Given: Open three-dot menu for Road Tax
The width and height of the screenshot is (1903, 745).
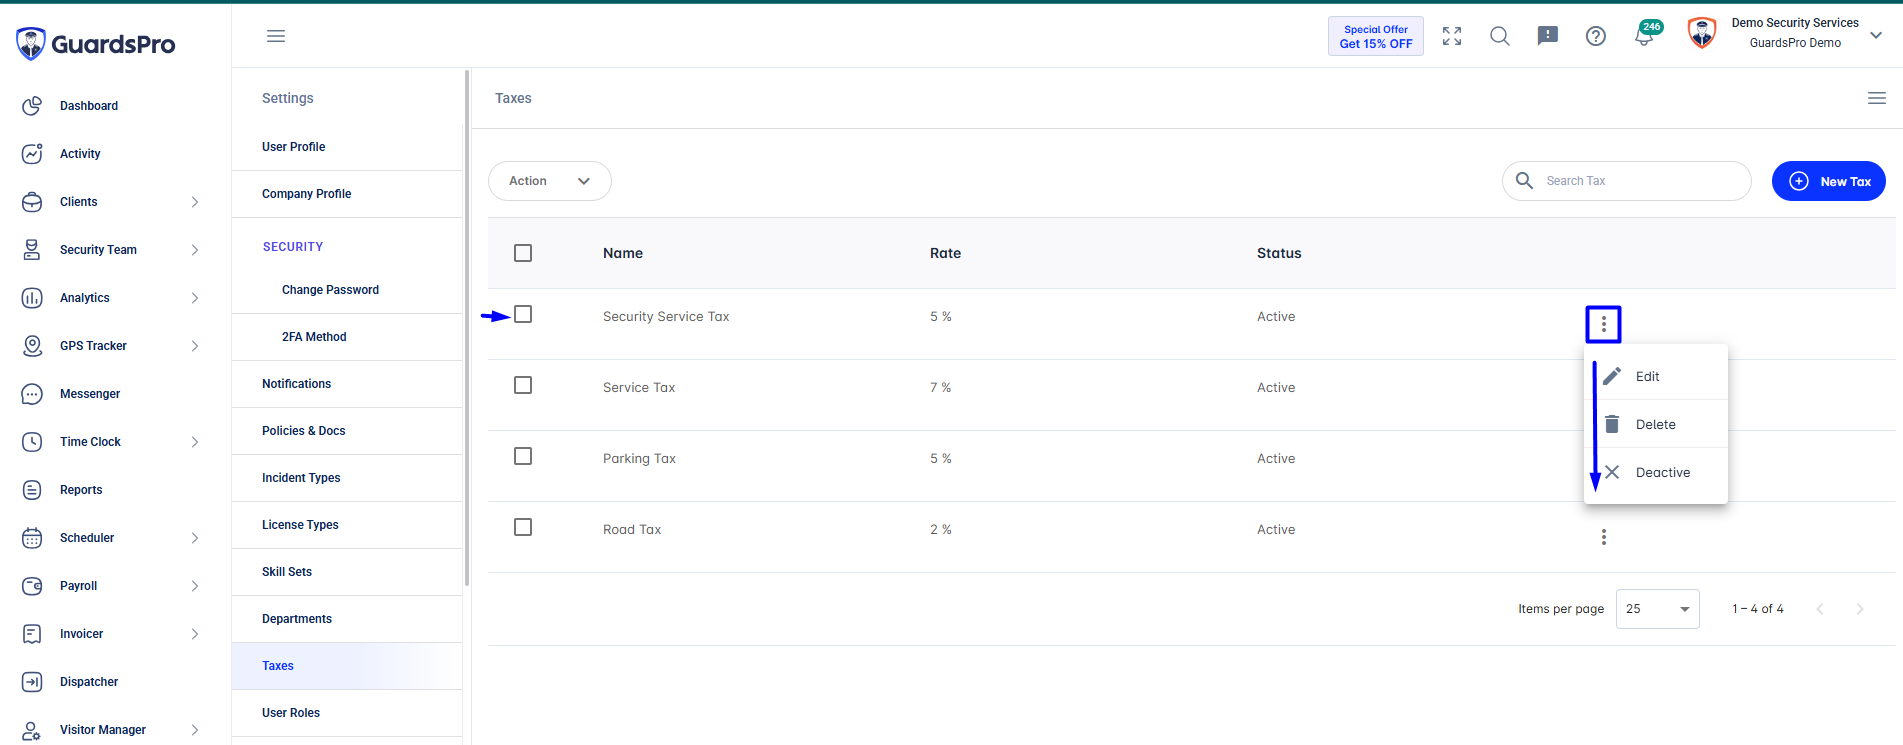Looking at the screenshot, I should pos(1604,537).
